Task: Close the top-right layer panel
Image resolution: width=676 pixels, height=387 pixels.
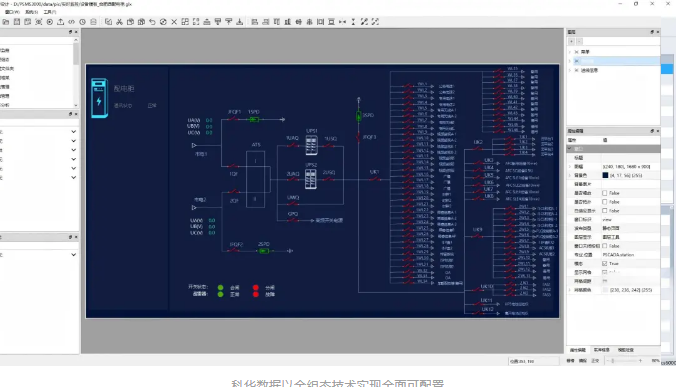Action: 657,32
